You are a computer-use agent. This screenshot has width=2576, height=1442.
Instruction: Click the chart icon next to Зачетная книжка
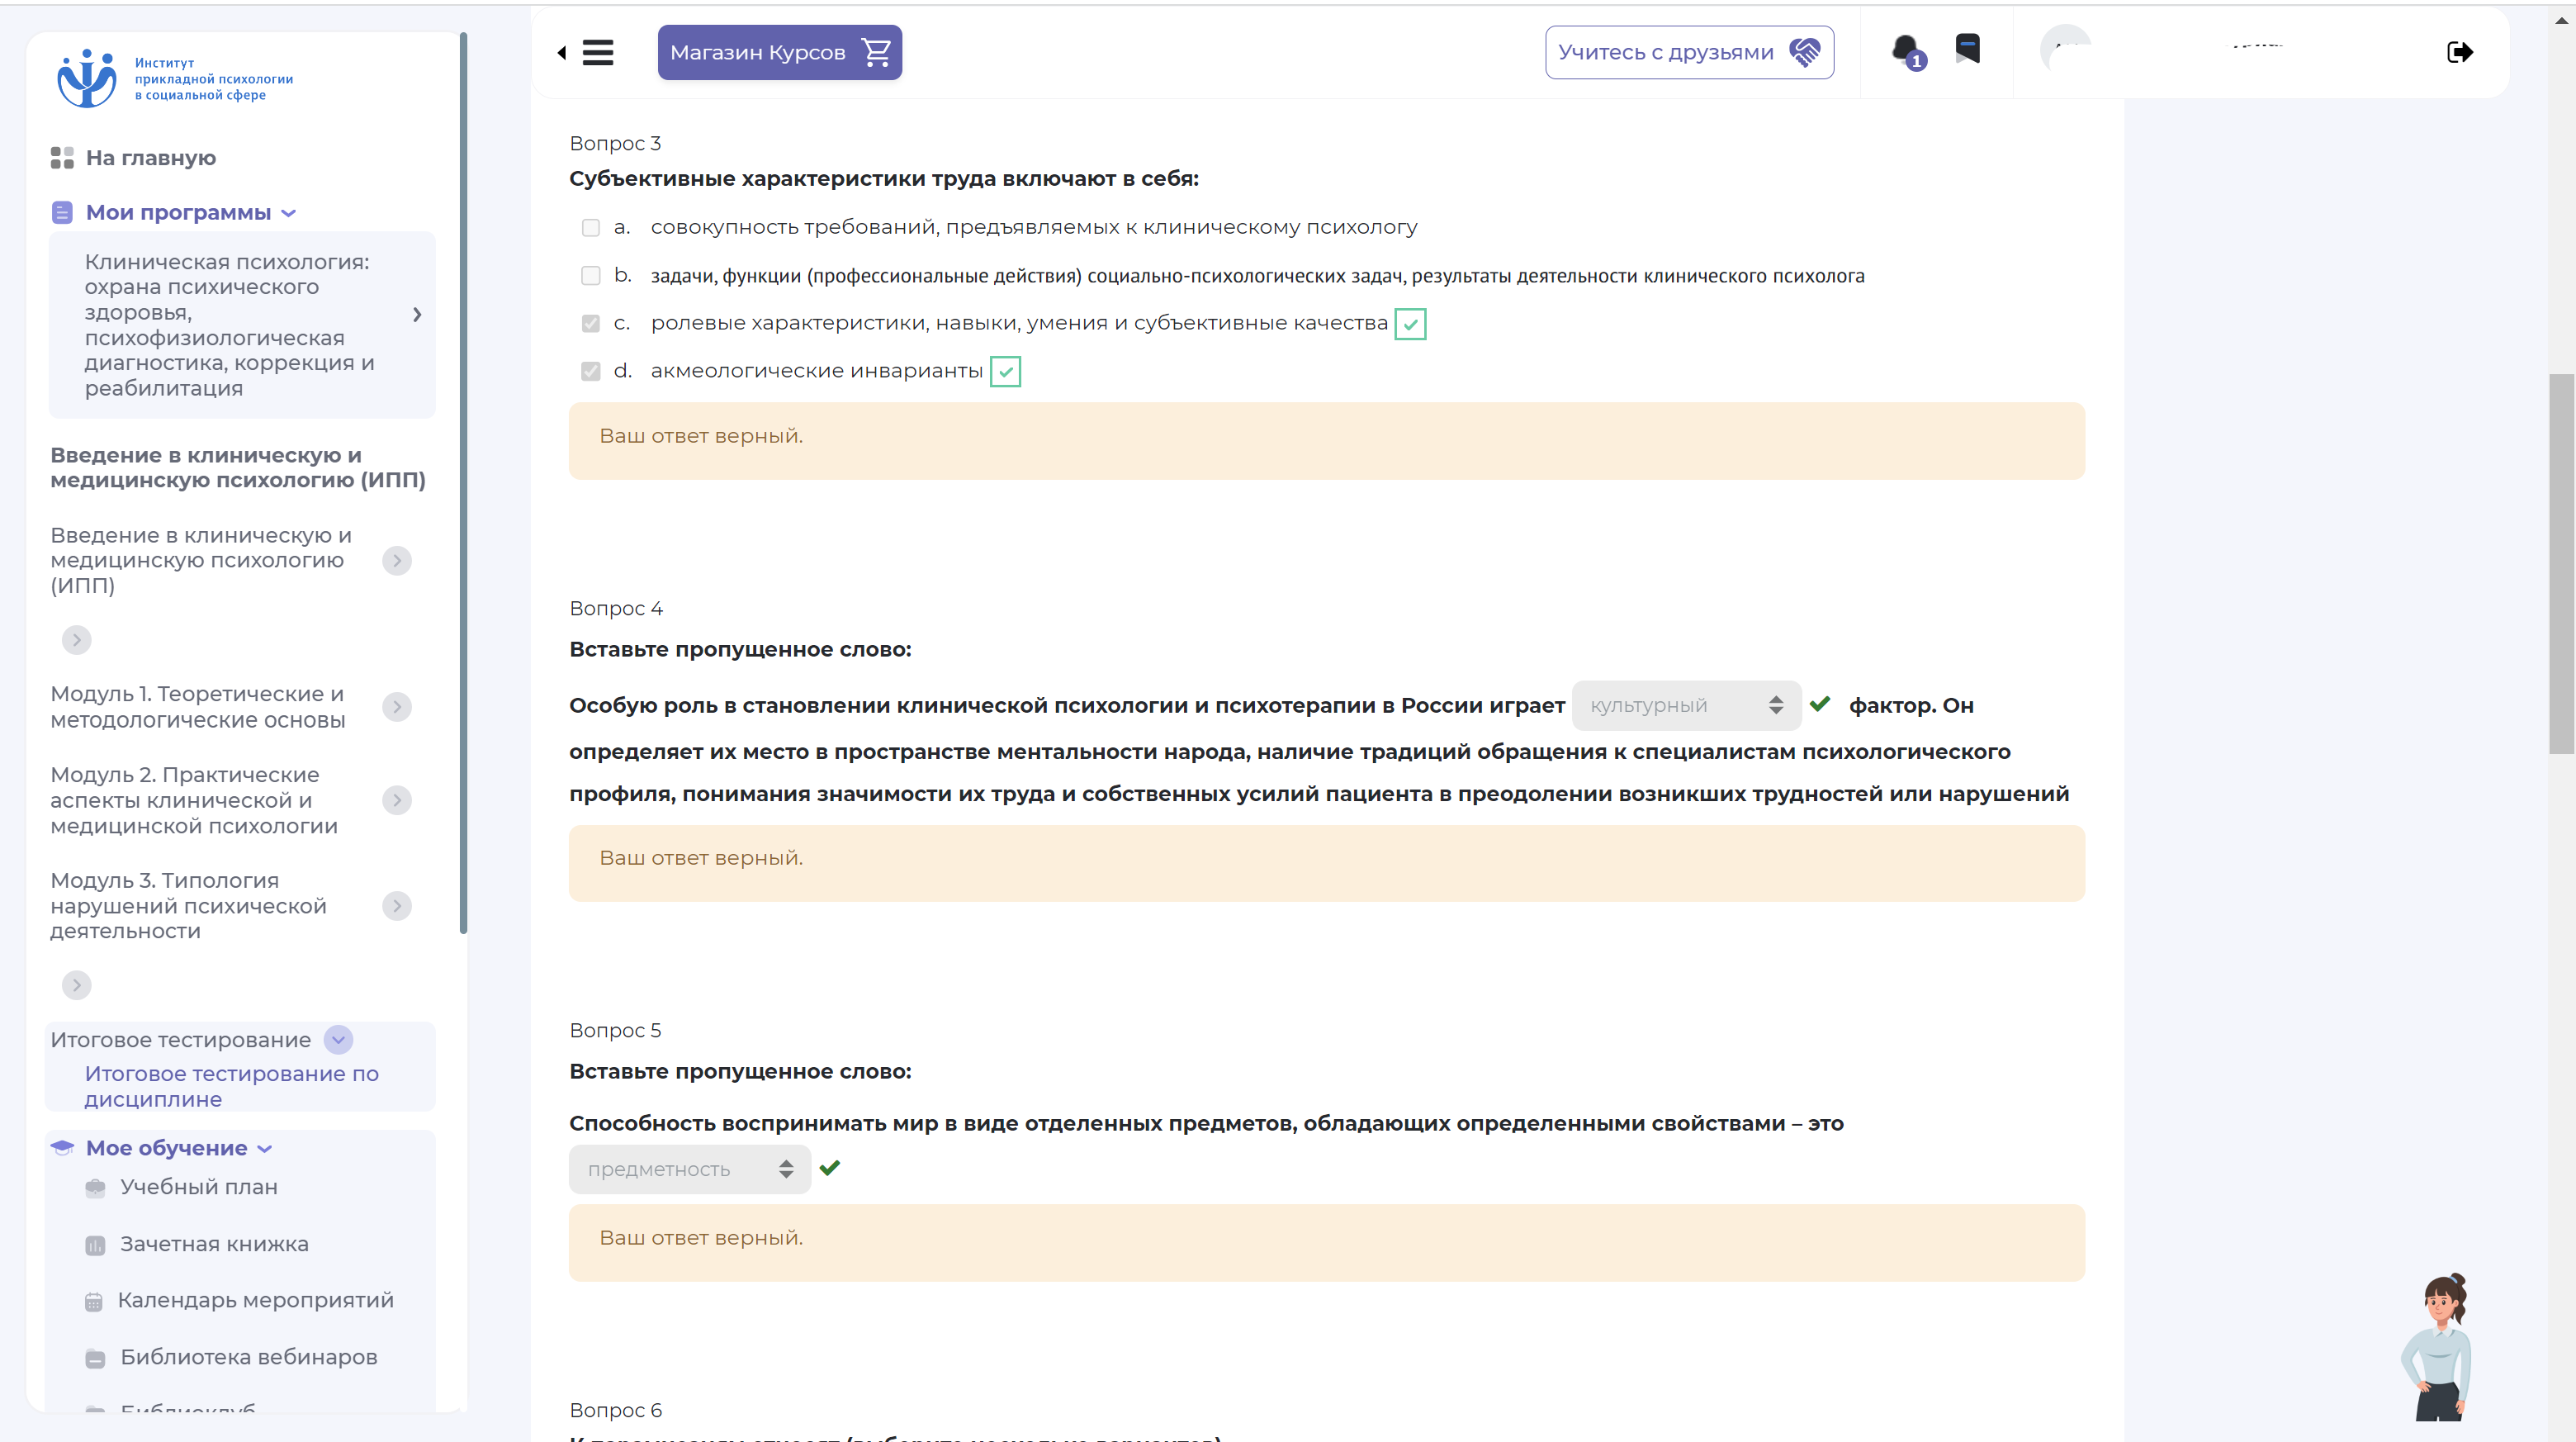click(95, 1245)
